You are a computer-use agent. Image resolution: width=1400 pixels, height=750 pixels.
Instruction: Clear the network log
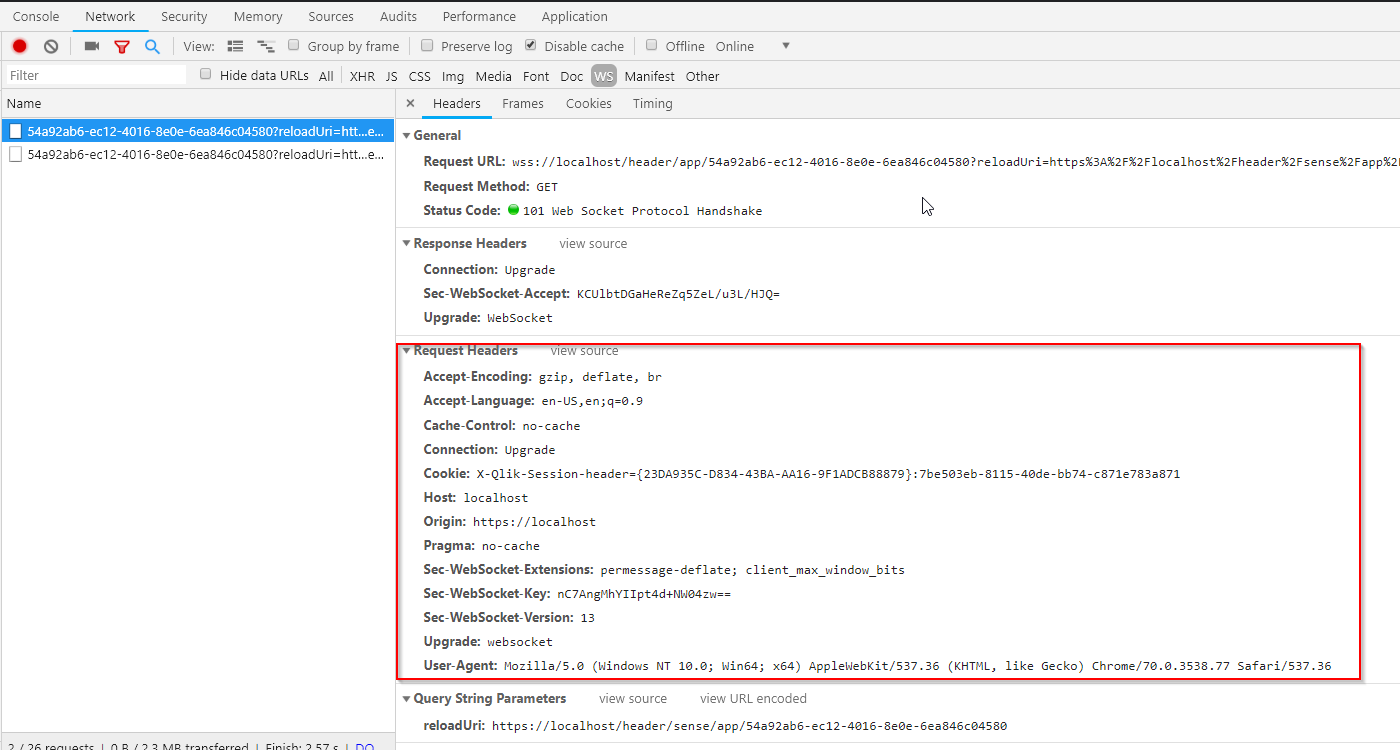[51, 46]
